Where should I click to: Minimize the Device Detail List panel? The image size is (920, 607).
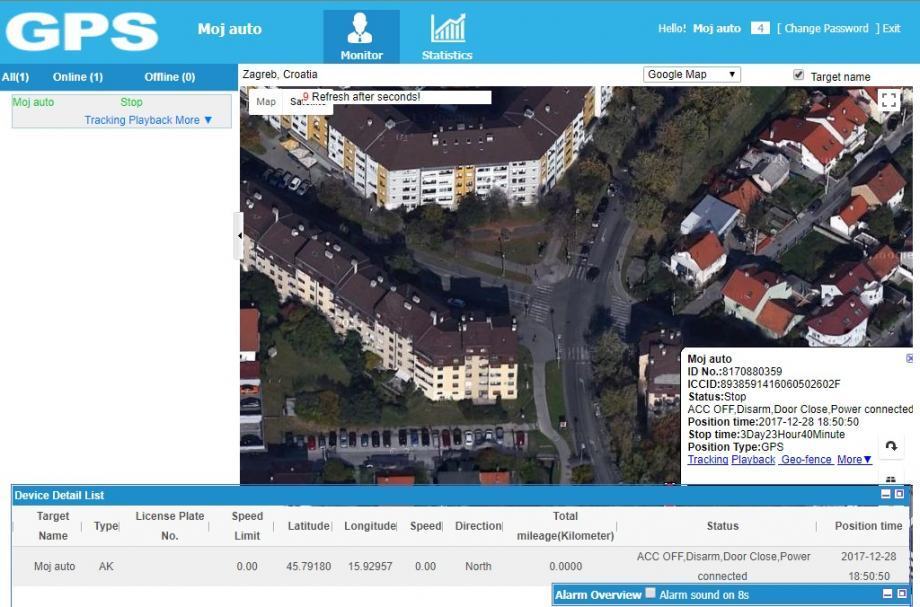point(885,494)
